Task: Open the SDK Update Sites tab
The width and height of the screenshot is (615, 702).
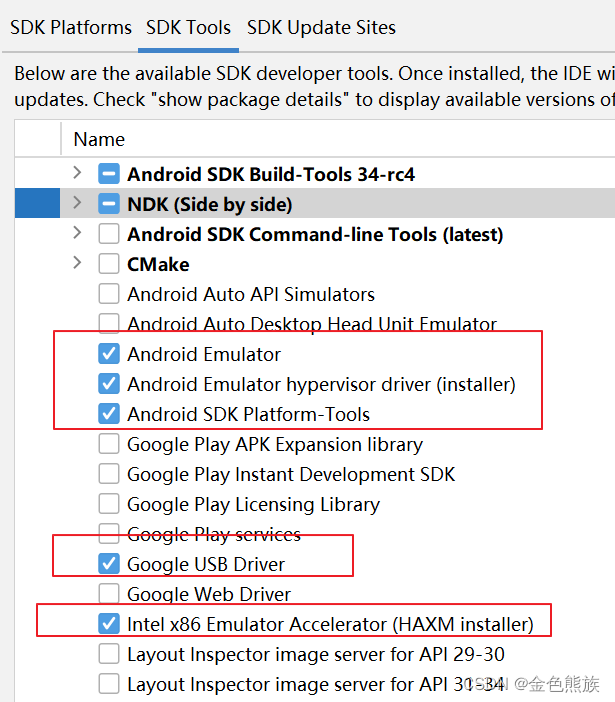Action: pyautogui.click(x=321, y=28)
